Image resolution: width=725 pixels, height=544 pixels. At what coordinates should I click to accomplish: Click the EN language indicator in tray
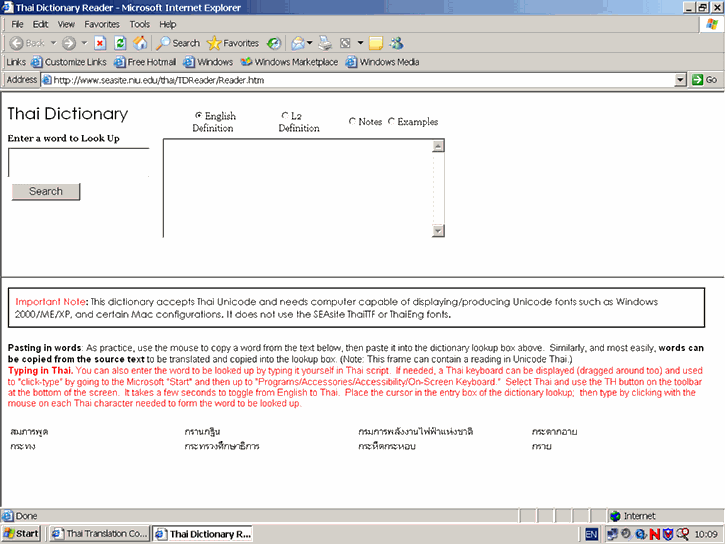pos(591,534)
